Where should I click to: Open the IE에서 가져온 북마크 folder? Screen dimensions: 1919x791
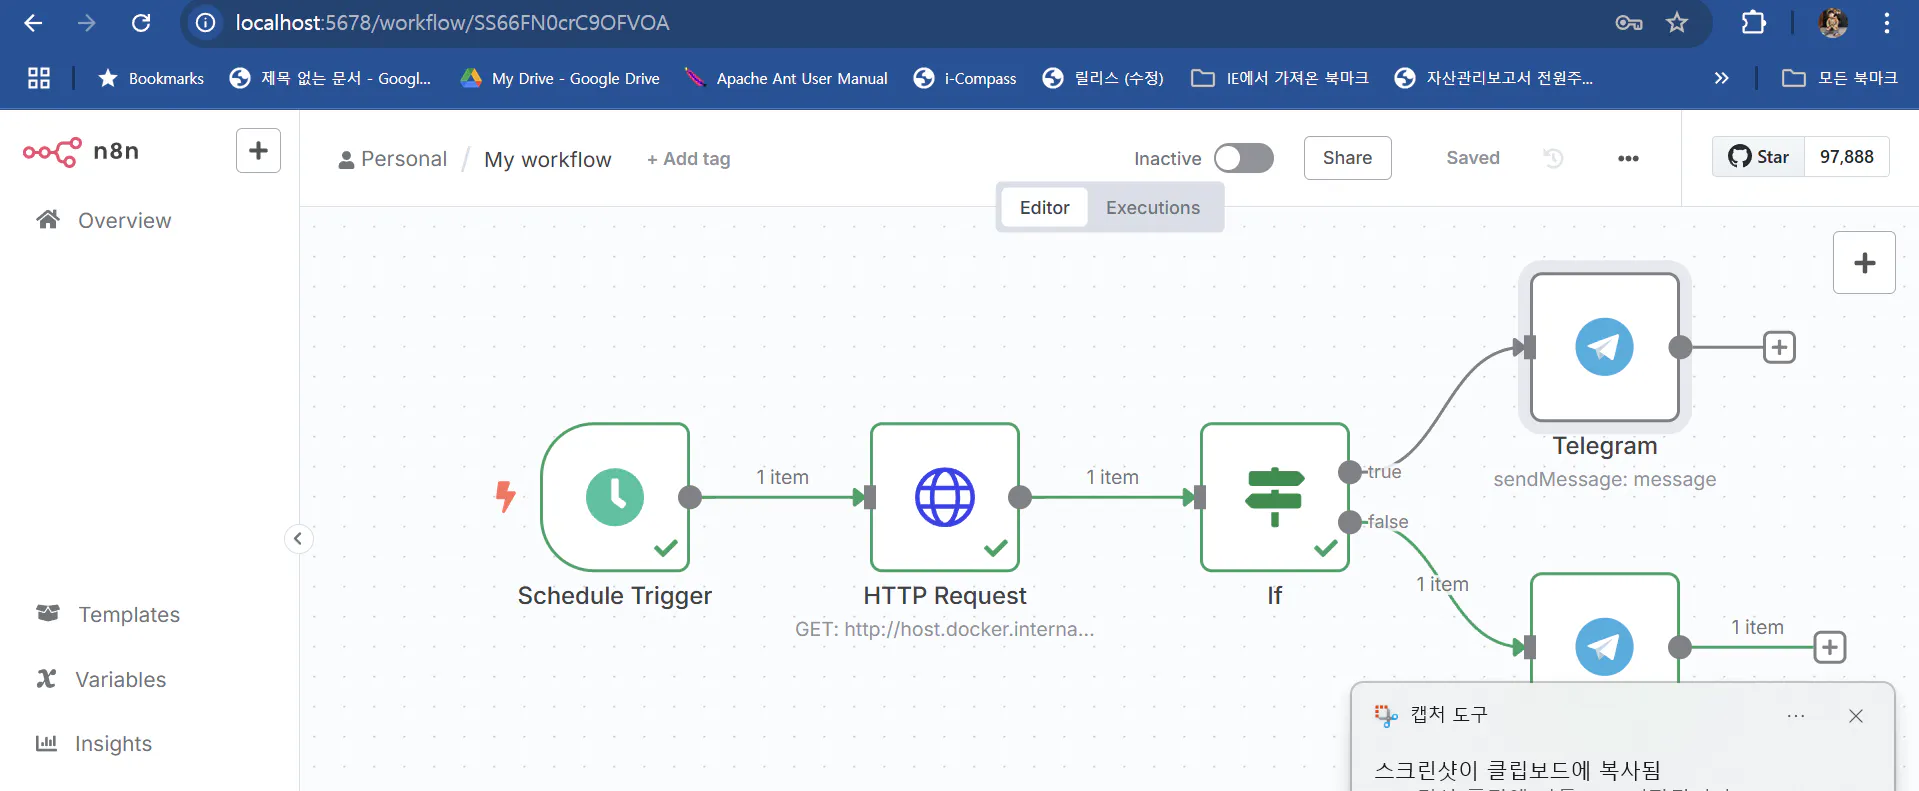point(1280,78)
